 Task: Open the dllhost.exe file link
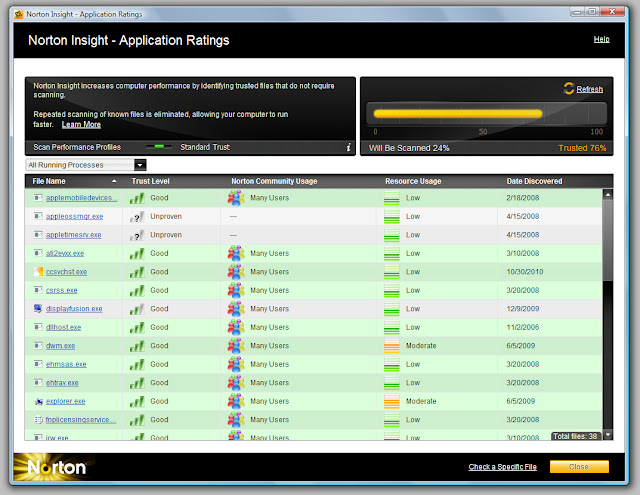click(63, 327)
